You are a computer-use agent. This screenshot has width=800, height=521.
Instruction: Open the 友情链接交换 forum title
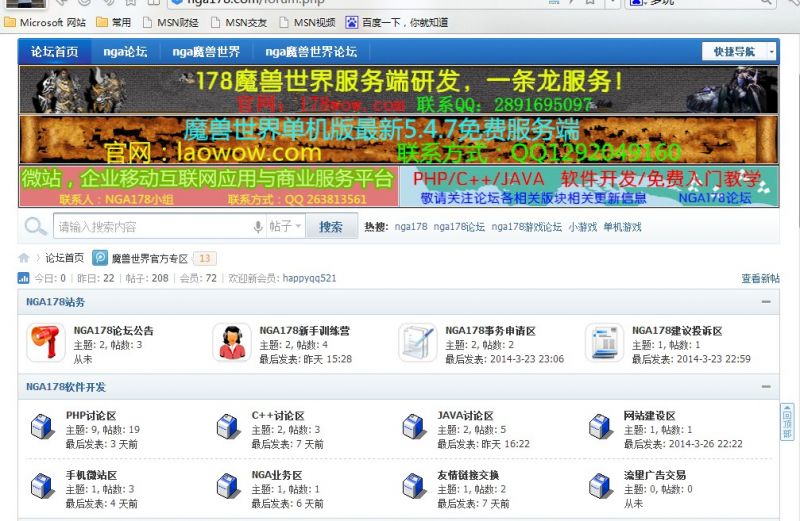pos(468,475)
